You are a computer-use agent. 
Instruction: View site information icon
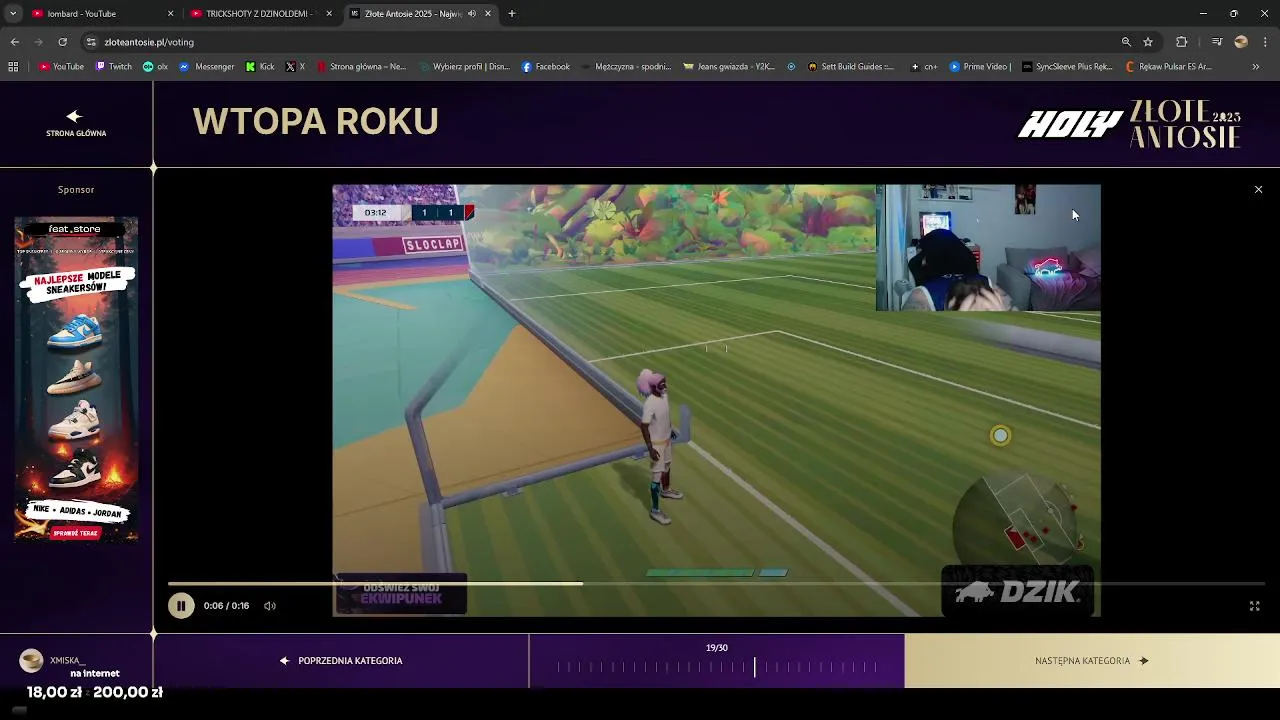click(92, 42)
